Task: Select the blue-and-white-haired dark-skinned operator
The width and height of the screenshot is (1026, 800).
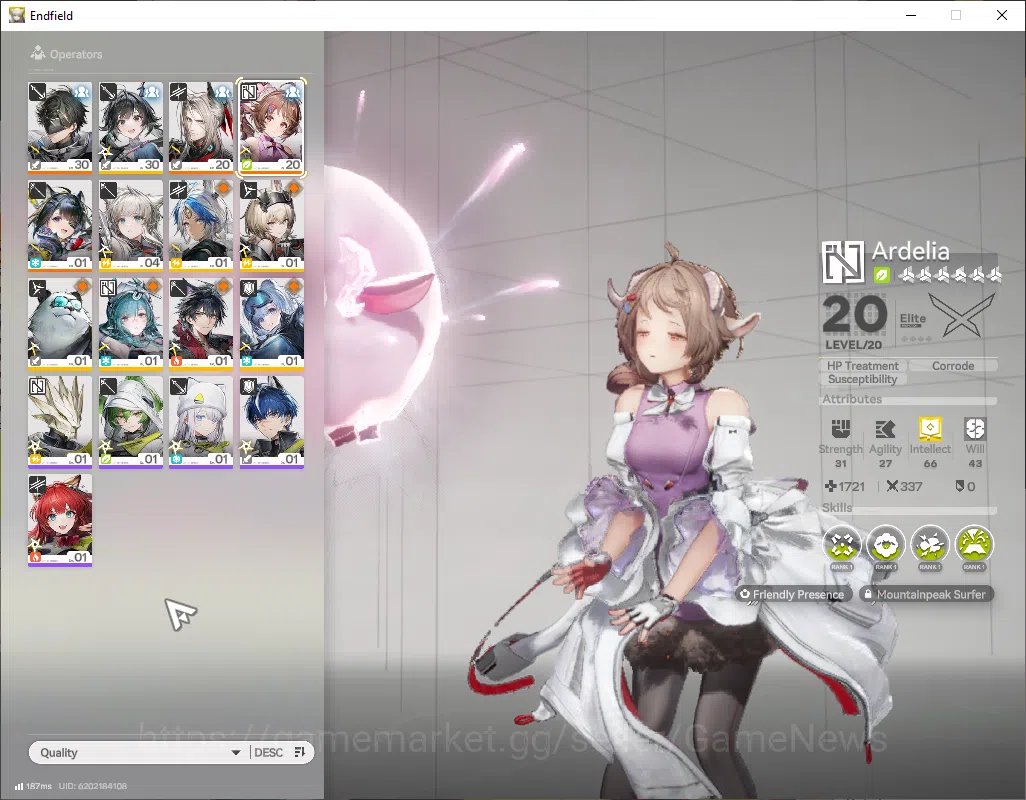Action: [201, 225]
